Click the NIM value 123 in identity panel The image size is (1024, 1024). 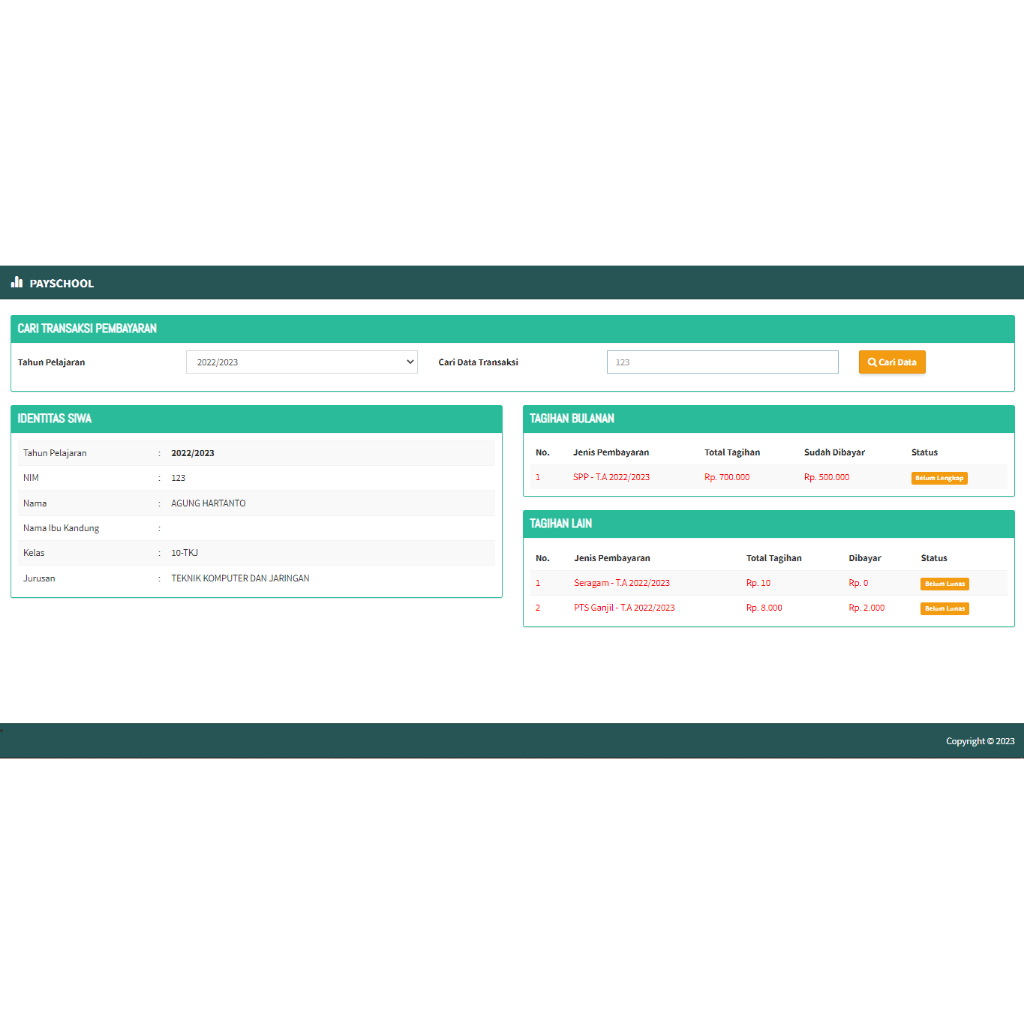(x=178, y=478)
